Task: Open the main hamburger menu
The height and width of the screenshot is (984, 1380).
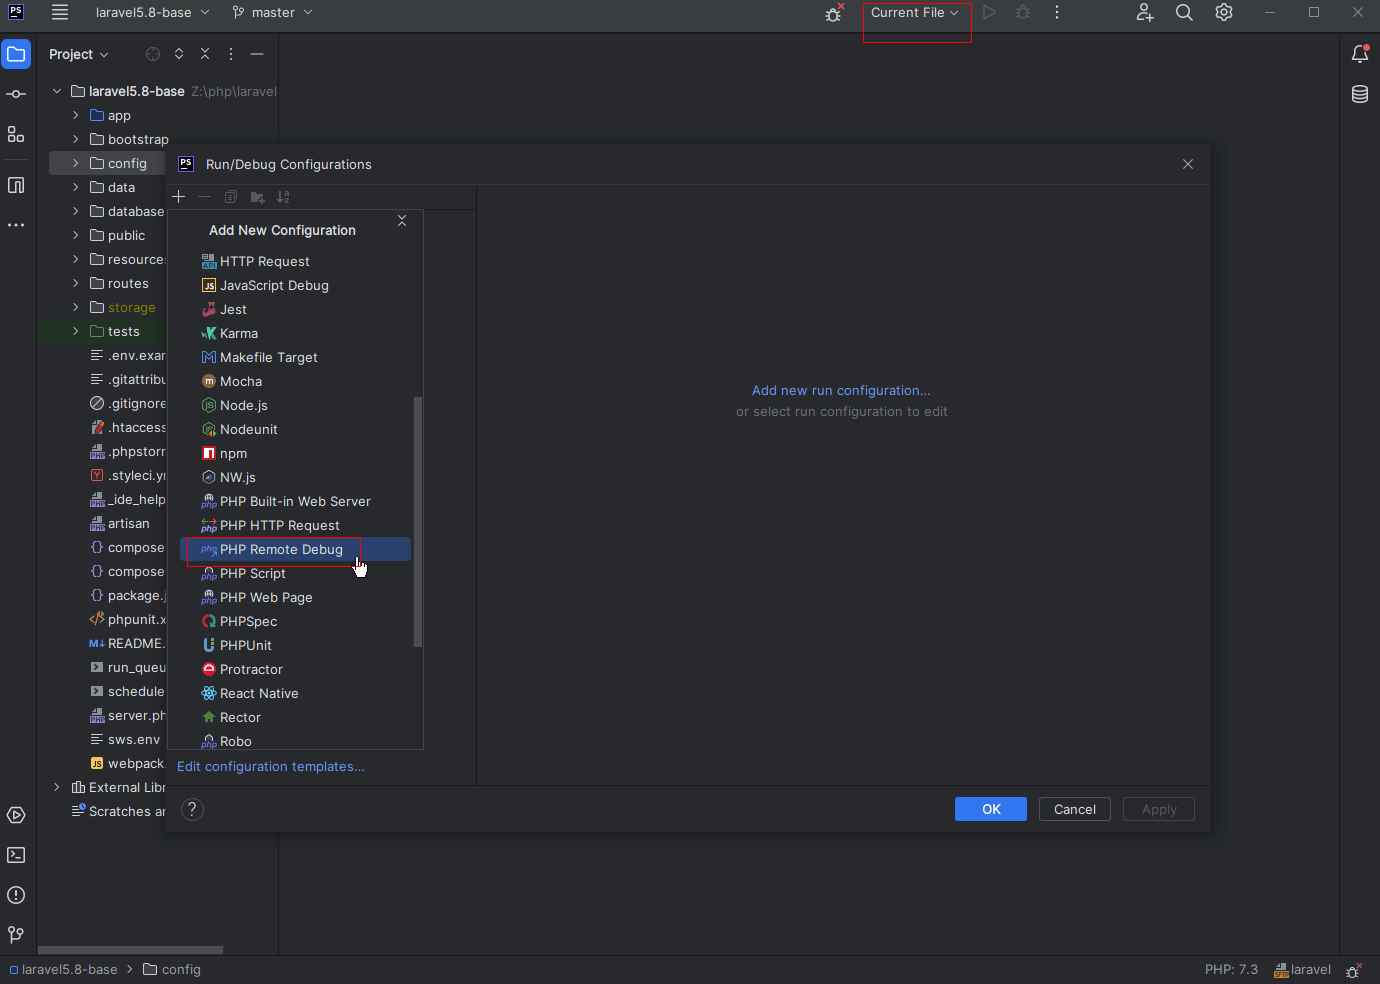Action: point(60,13)
